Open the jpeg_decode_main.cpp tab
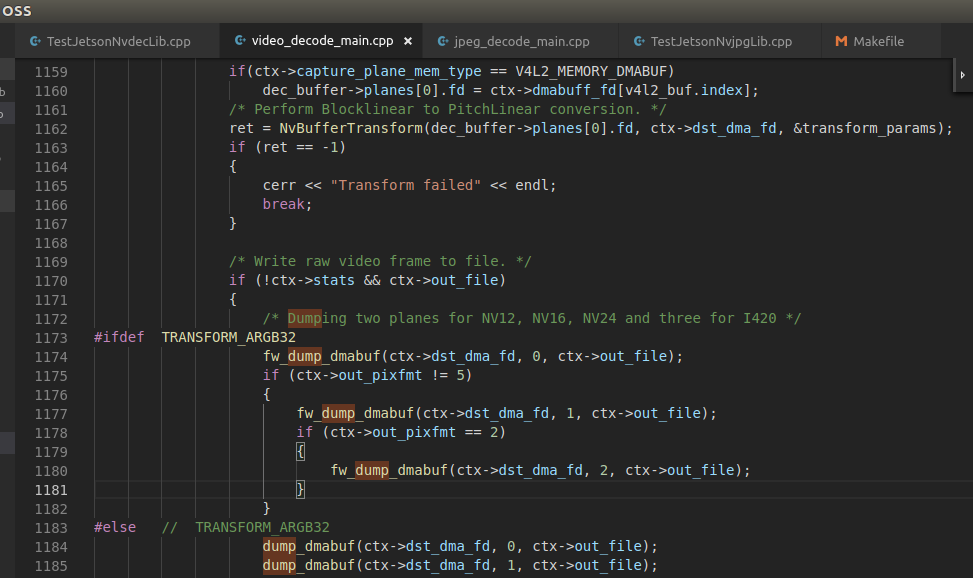The width and height of the screenshot is (973, 578). click(x=521, y=42)
